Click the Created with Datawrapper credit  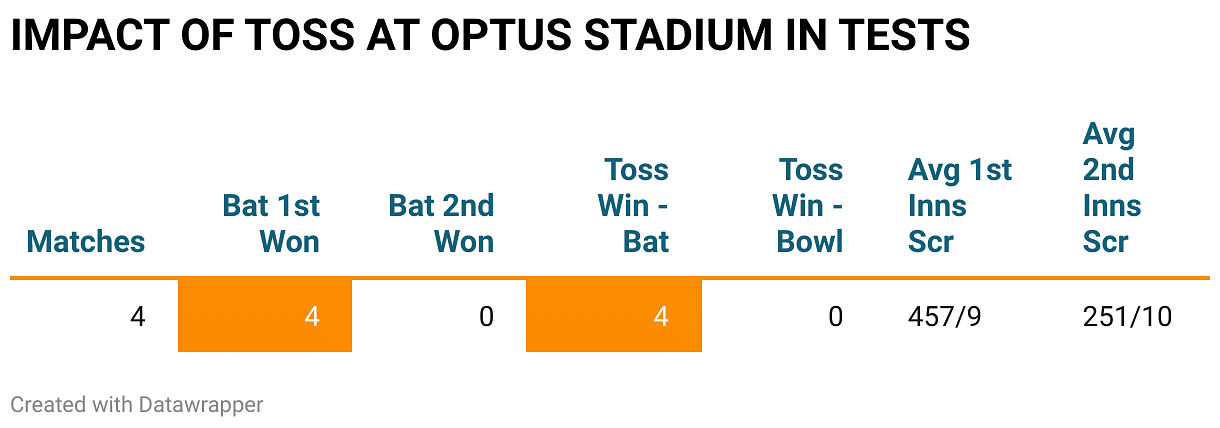pyautogui.click(x=137, y=405)
